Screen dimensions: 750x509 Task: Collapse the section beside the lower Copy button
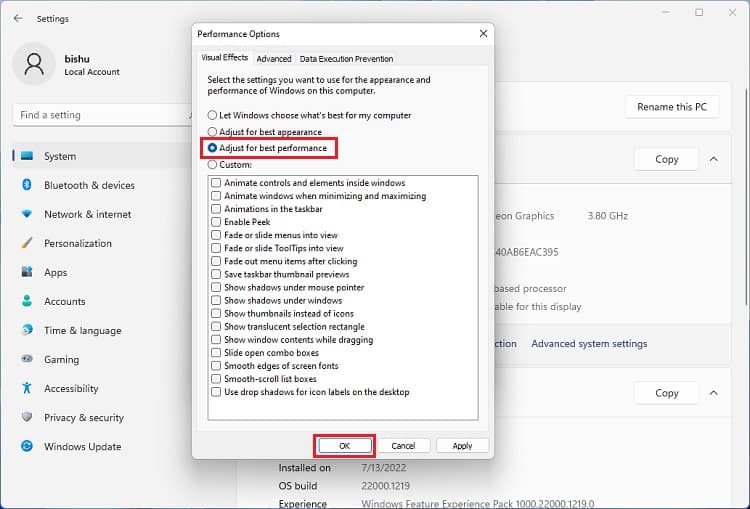click(x=714, y=393)
